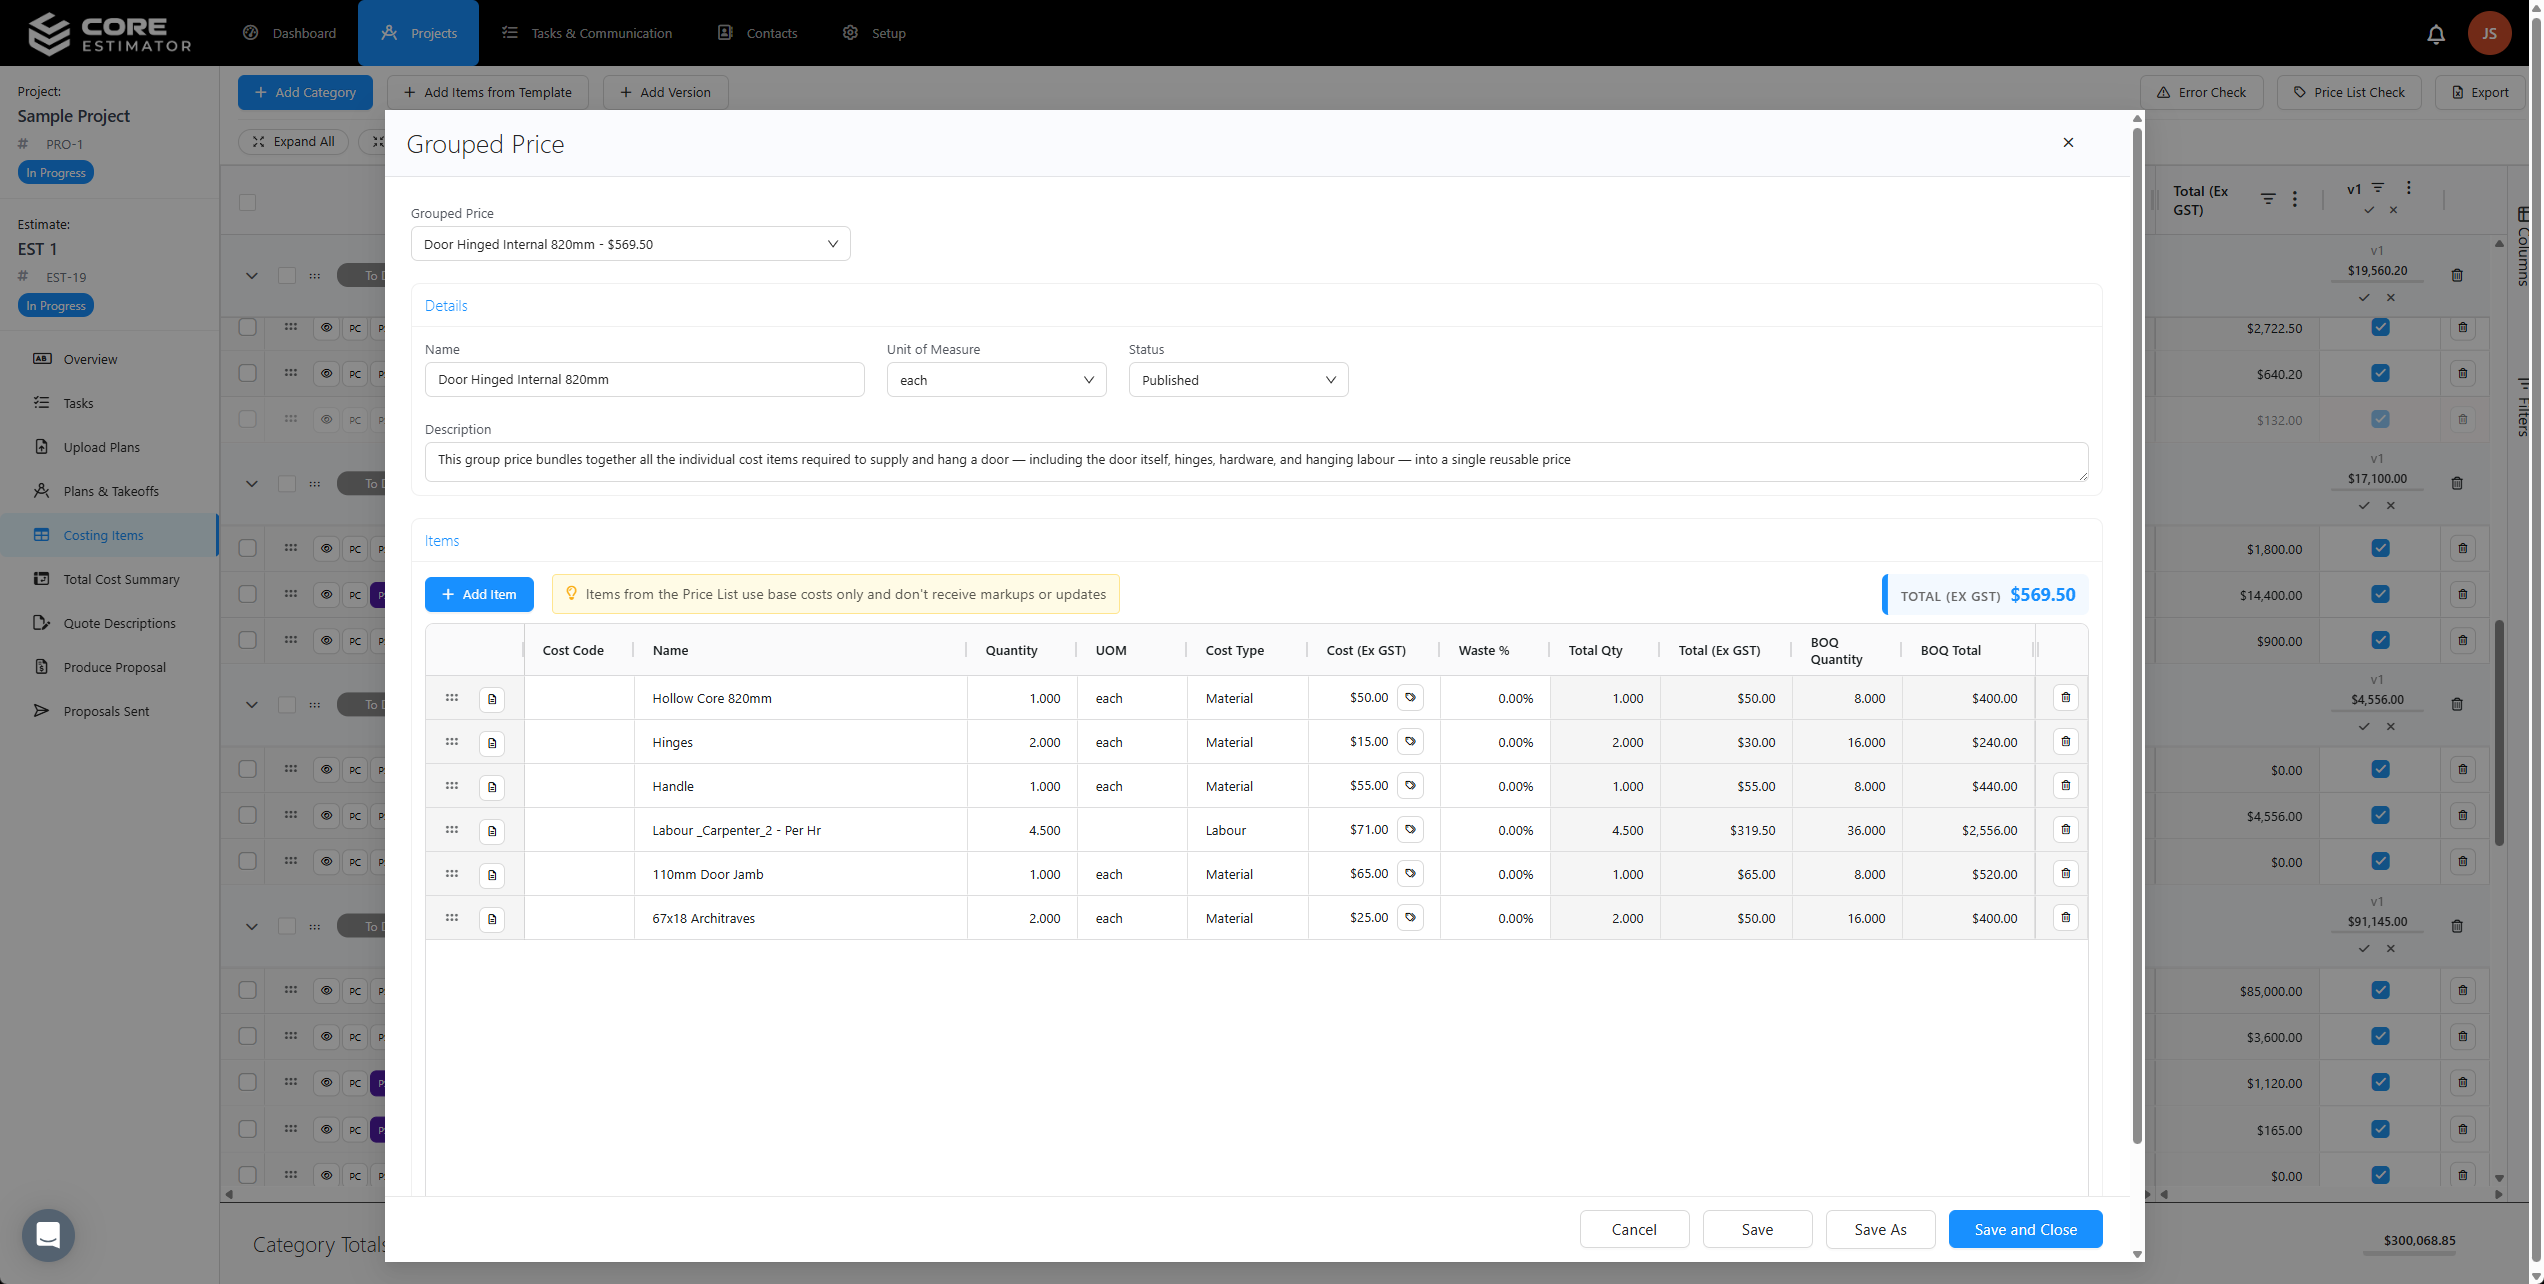Open the Columns side panel on right edge
The height and width of the screenshot is (1284, 2544).
2524,250
